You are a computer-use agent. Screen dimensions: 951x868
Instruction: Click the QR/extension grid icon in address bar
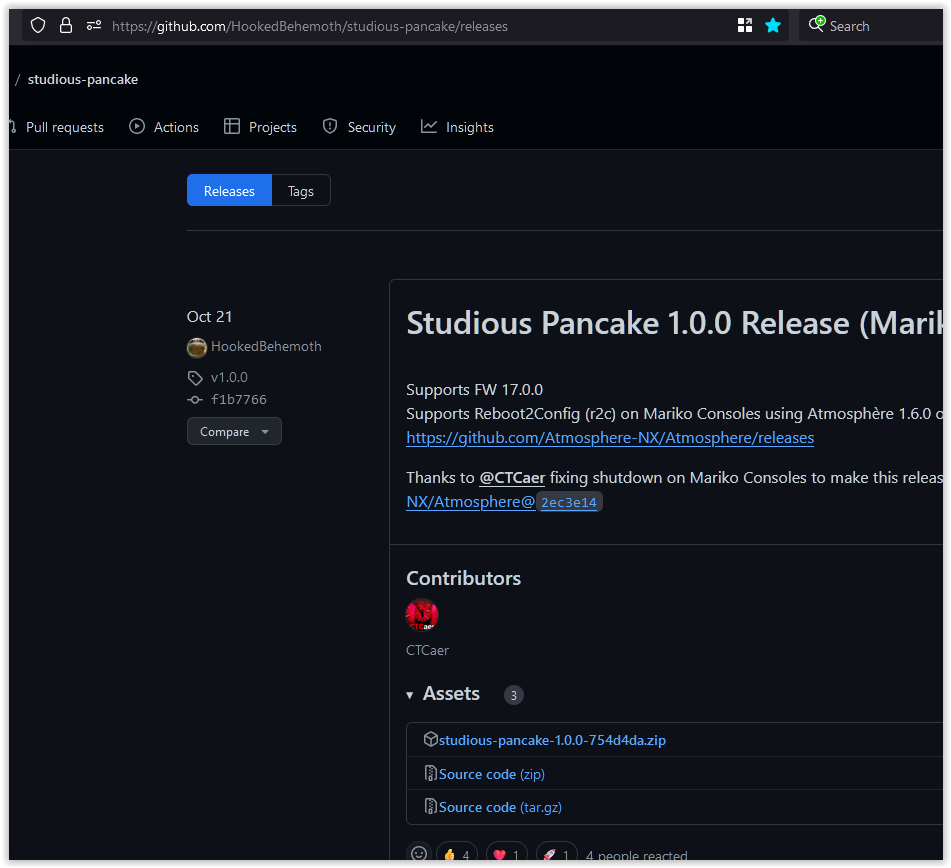click(745, 25)
